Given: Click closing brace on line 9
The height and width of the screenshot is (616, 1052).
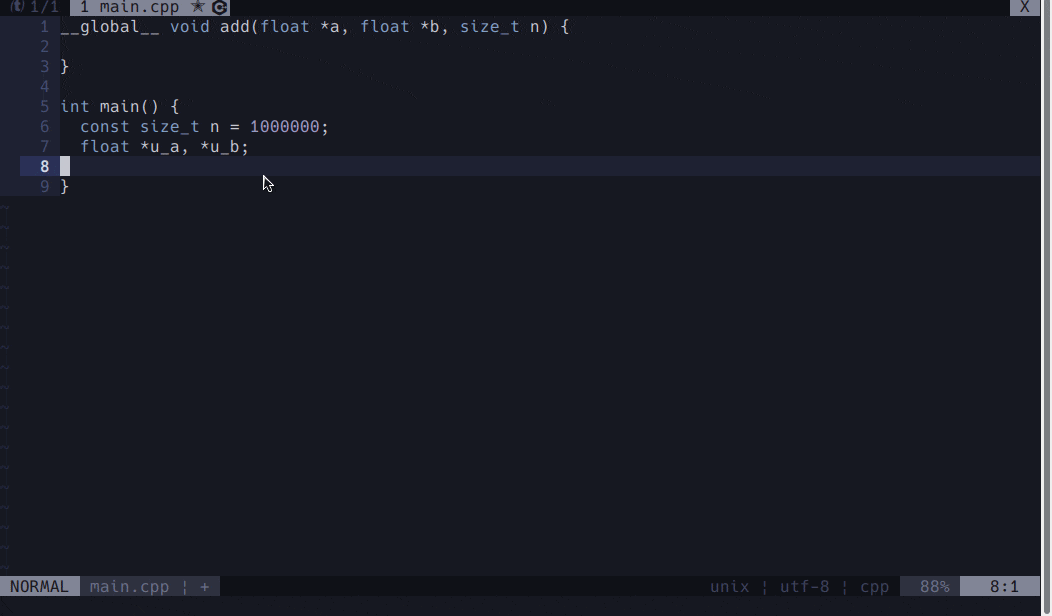Looking at the screenshot, I should 64,187.
